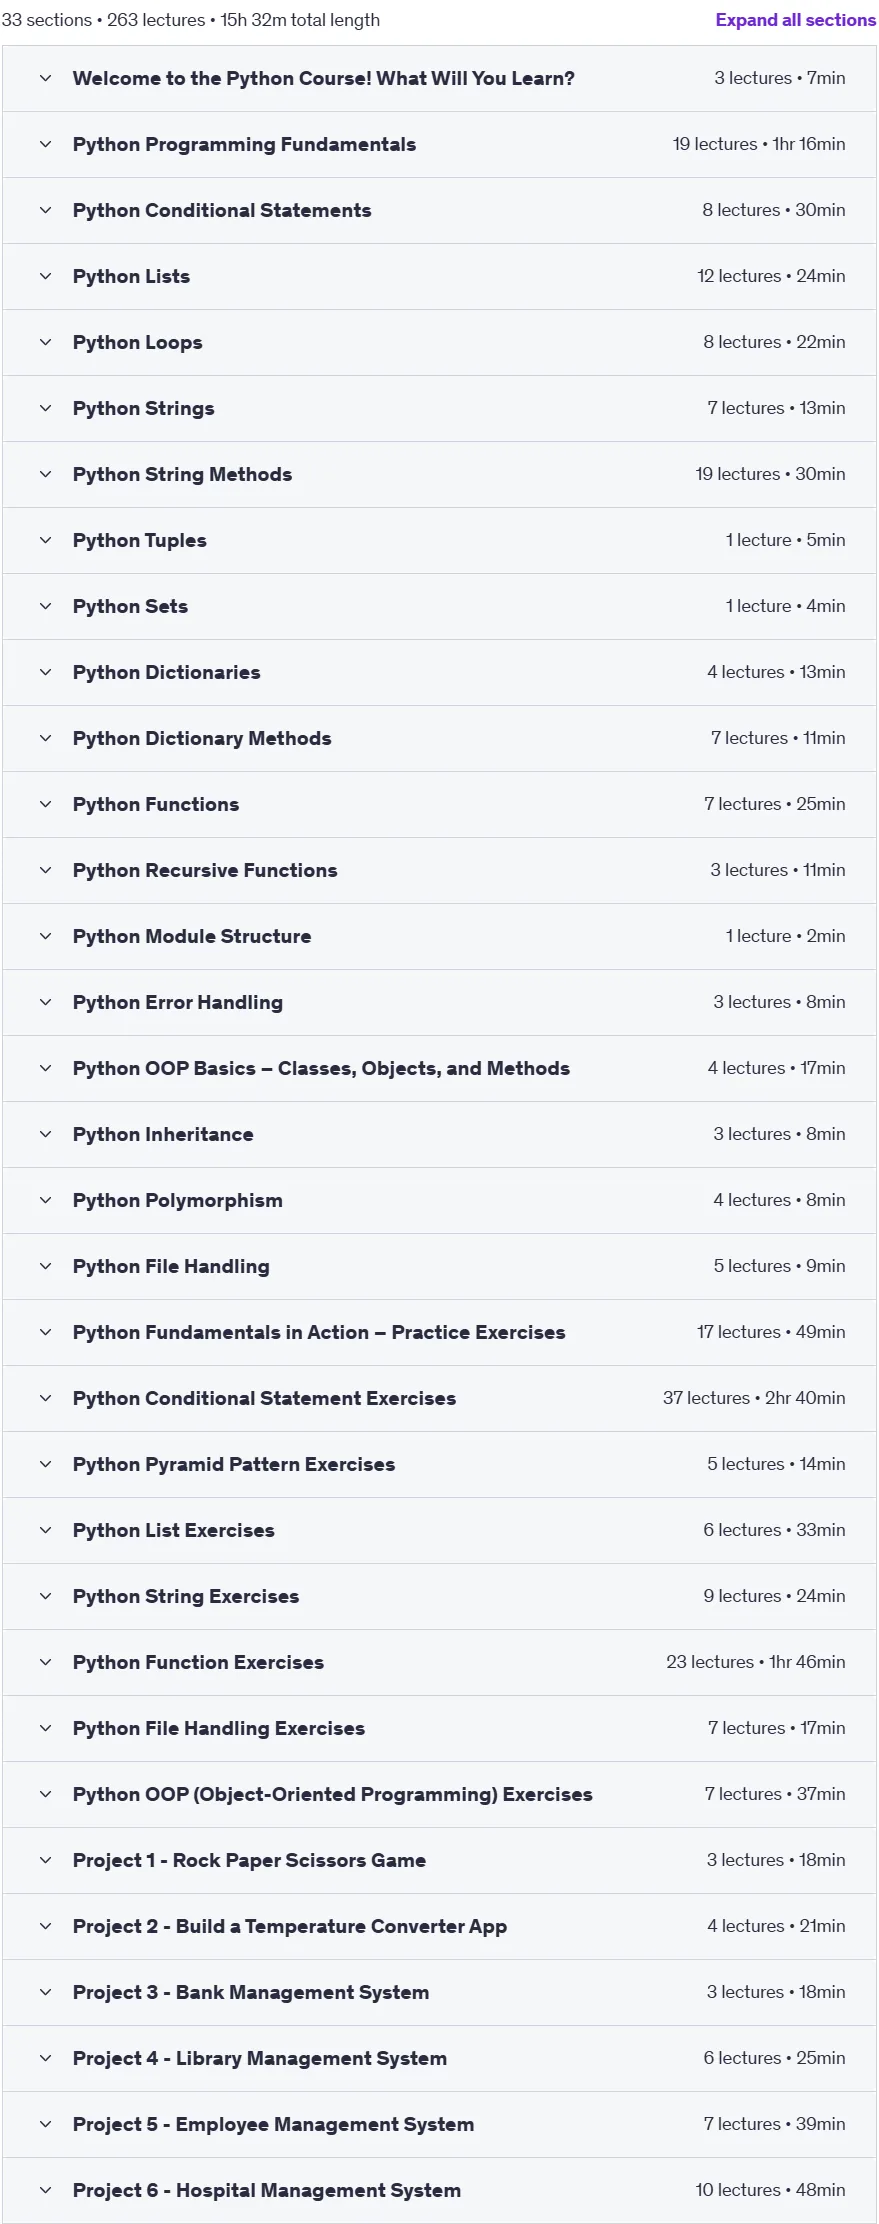Select Python Recursive Functions heading
Screen dimensions: 879x2224
point(205,870)
